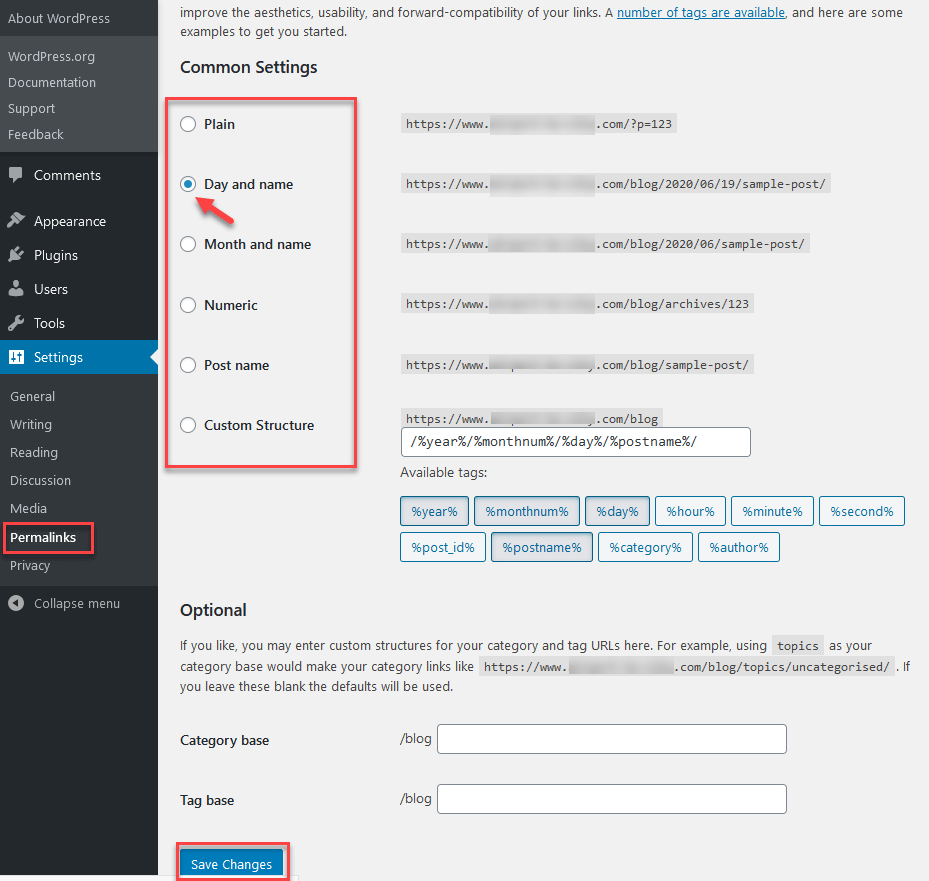Click the 'topics' code example text

tap(797, 646)
